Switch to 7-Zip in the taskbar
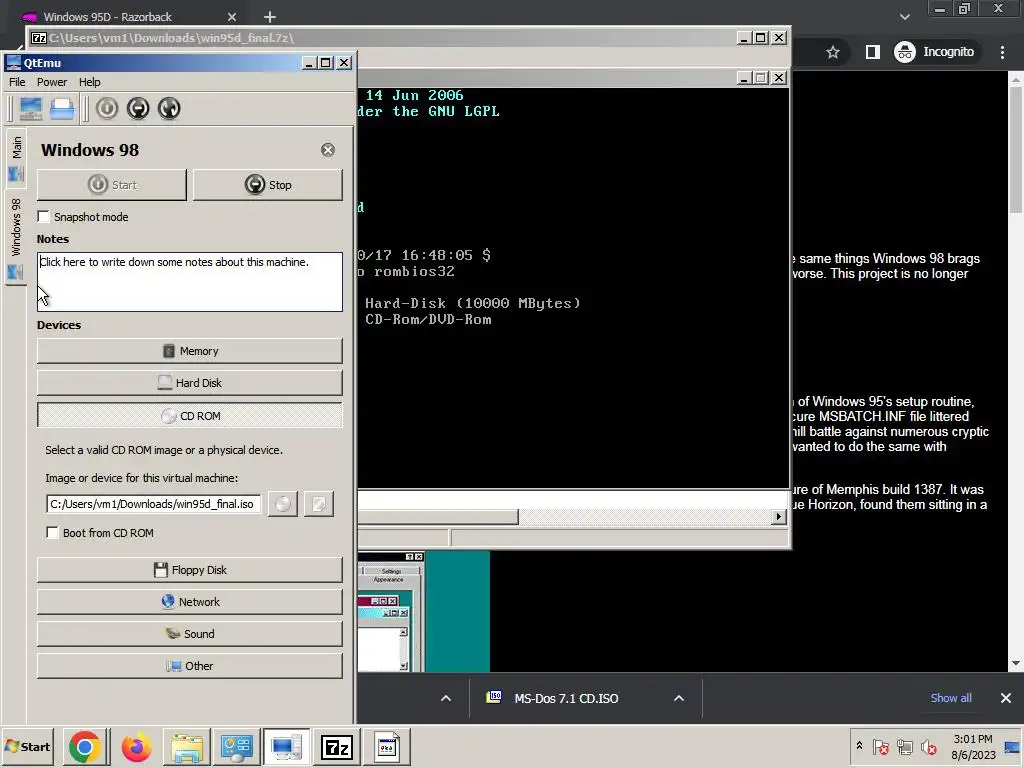Image resolution: width=1024 pixels, height=768 pixels. point(336,746)
